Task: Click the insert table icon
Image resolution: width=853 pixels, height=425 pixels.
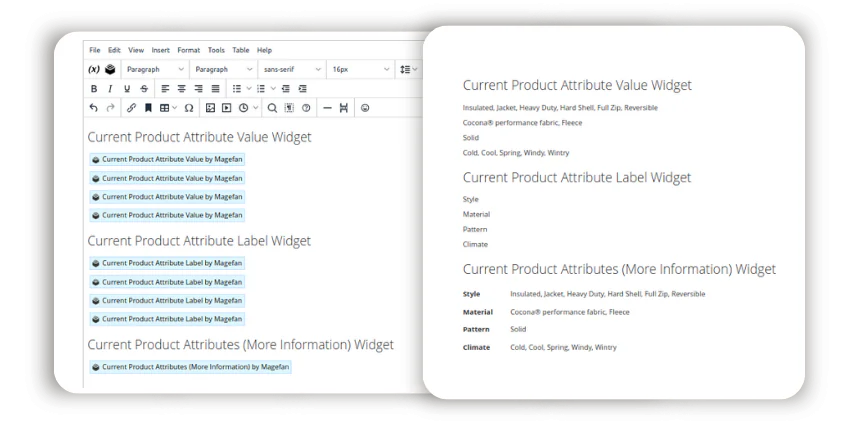Action: (164, 108)
